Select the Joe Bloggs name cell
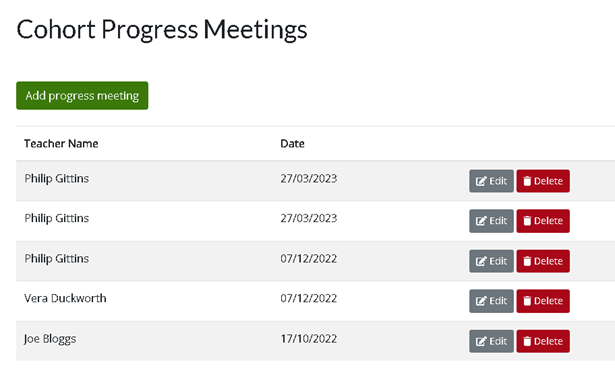This screenshot has height=389, width=615. (50, 339)
